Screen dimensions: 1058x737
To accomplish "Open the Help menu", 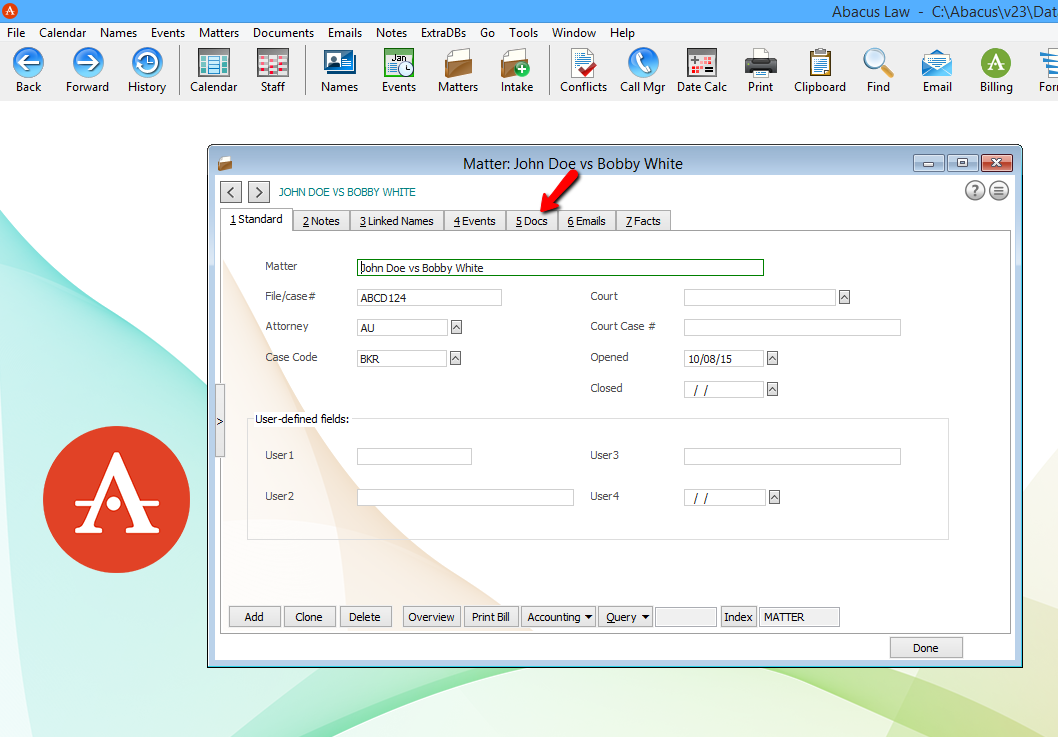I will tap(622, 32).
